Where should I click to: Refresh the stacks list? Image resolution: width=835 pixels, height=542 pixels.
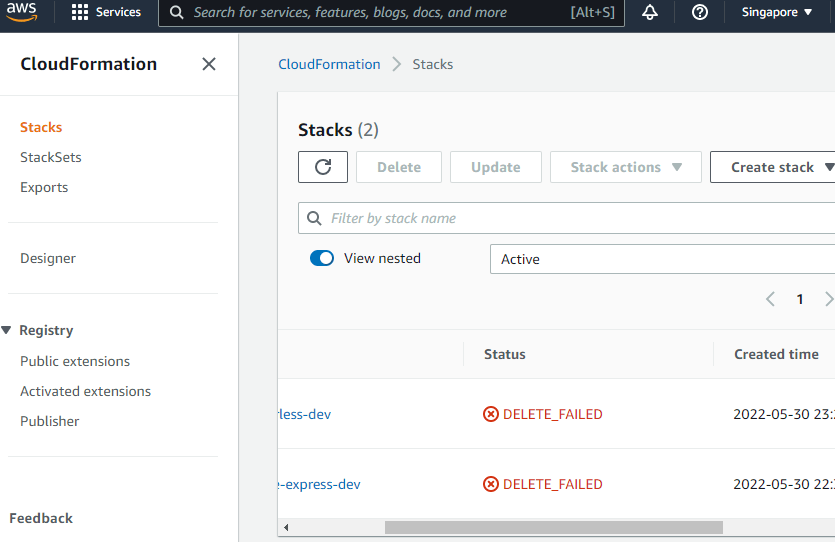coord(323,167)
